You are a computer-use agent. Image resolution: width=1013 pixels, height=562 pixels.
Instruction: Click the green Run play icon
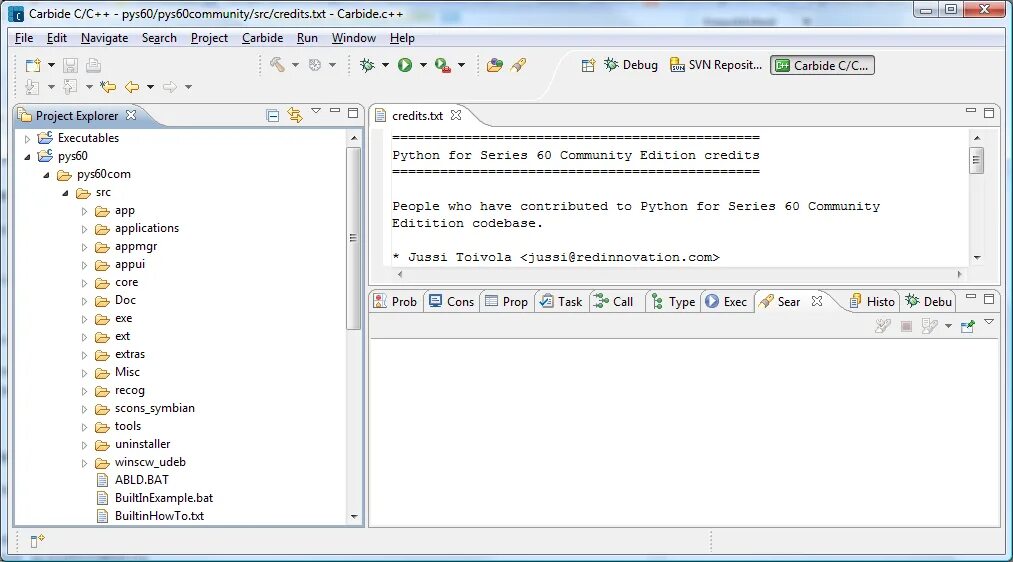pyautogui.click(x=405, y=65)
